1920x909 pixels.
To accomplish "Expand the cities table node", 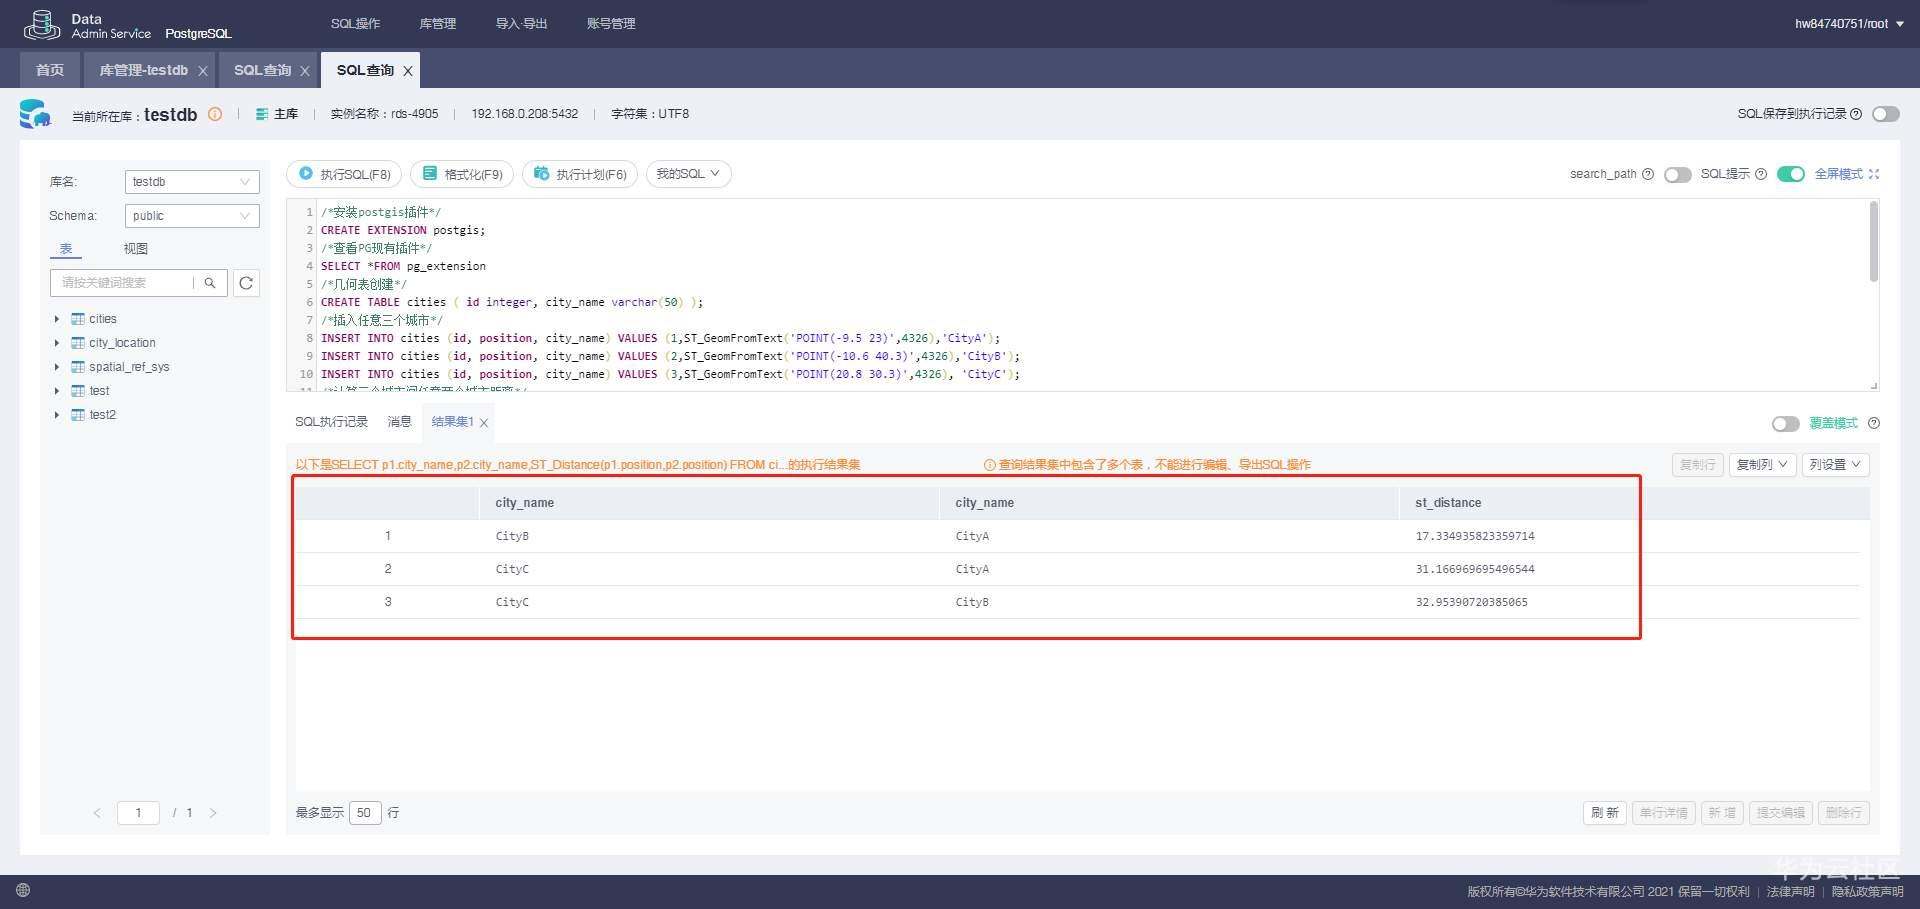I will pos(57,319).
